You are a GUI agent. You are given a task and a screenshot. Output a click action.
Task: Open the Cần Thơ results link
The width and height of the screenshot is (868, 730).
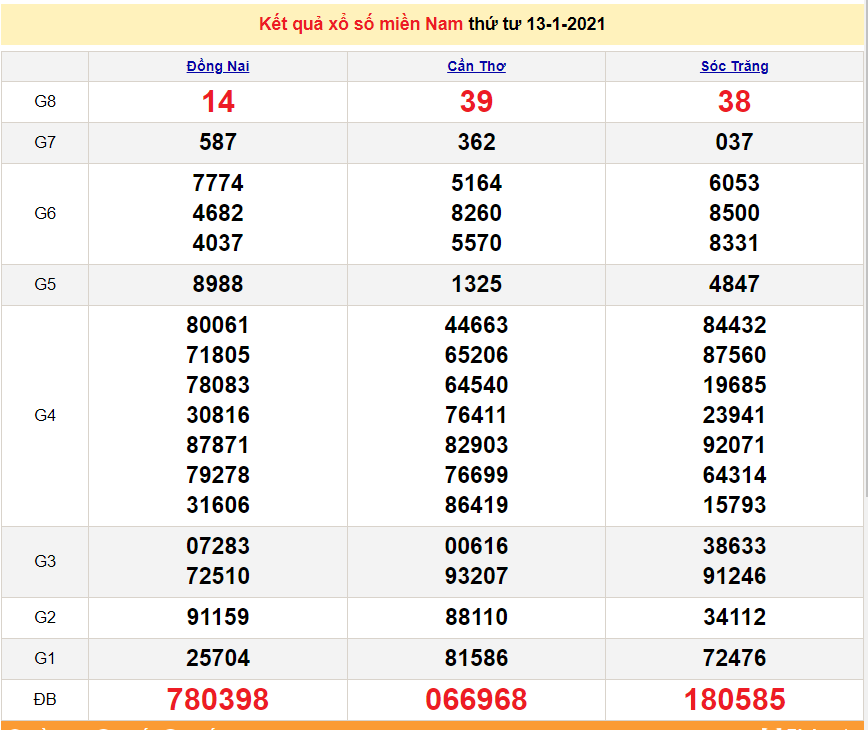click(476, 66)
